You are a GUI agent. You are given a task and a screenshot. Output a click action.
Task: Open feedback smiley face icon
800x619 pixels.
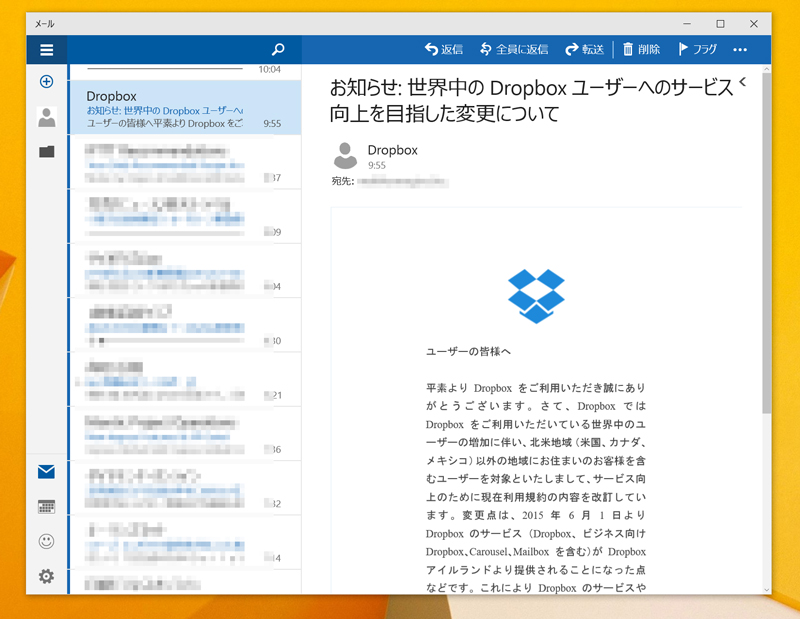tap(46, 541)
